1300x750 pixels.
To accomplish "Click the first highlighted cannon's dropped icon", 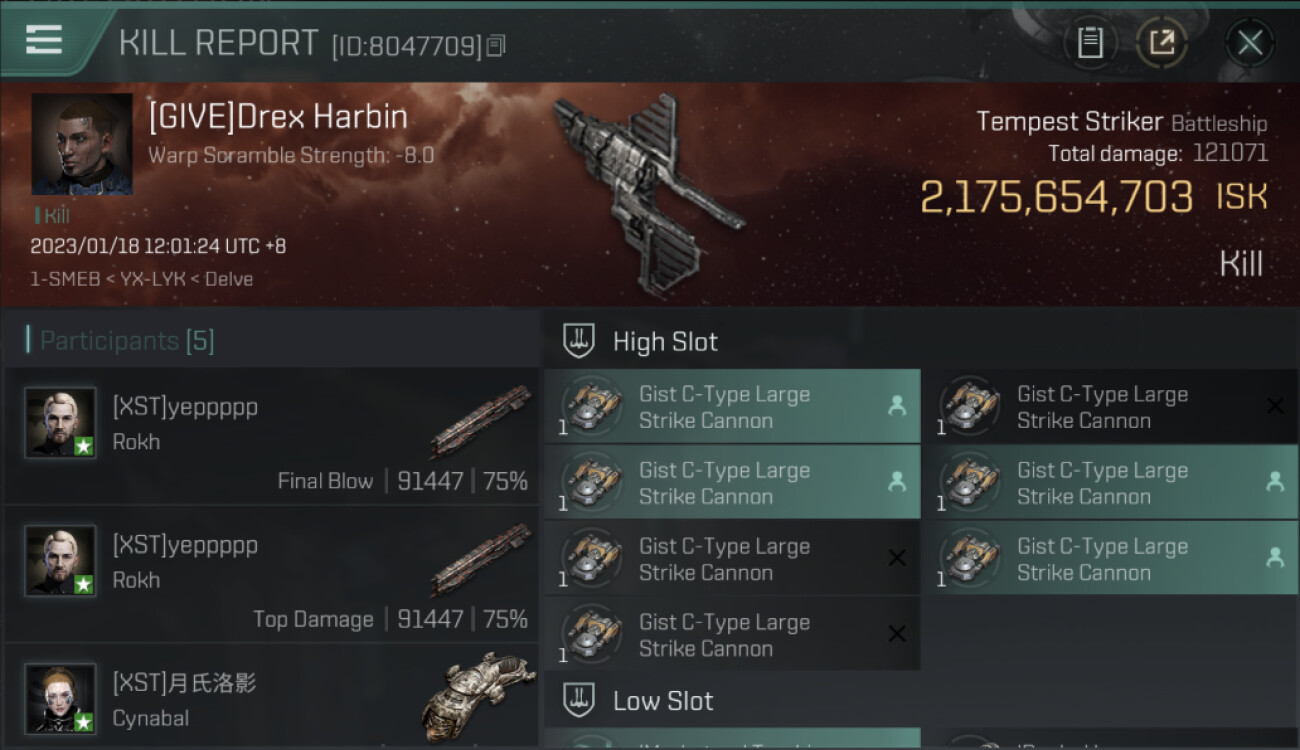I will [x=897, y=406].
